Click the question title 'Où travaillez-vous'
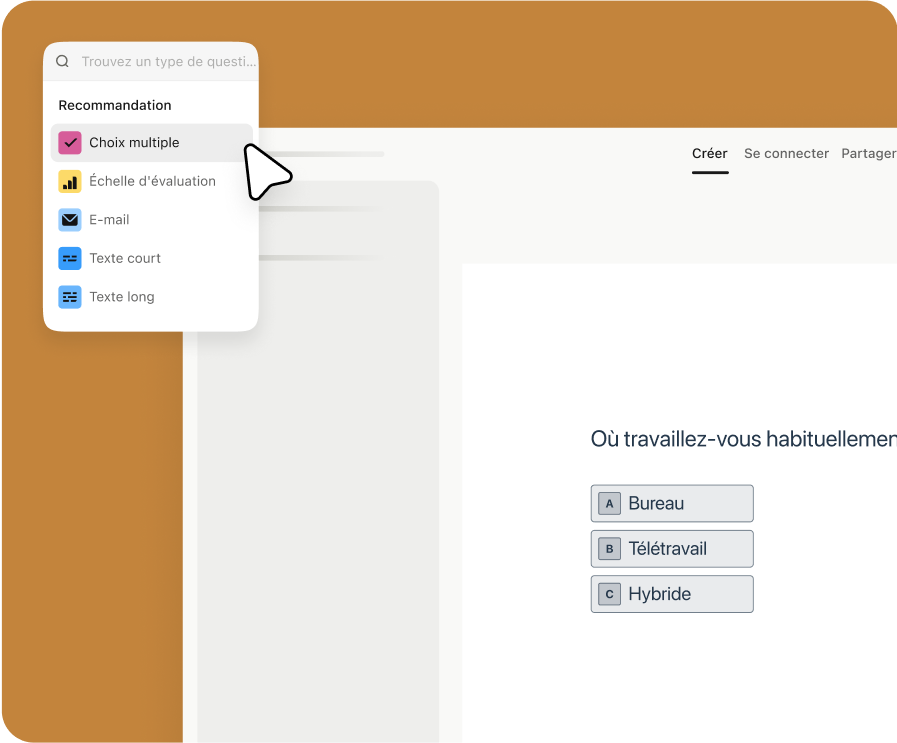Viewport: 897px width, 743px height. (743, 440)
